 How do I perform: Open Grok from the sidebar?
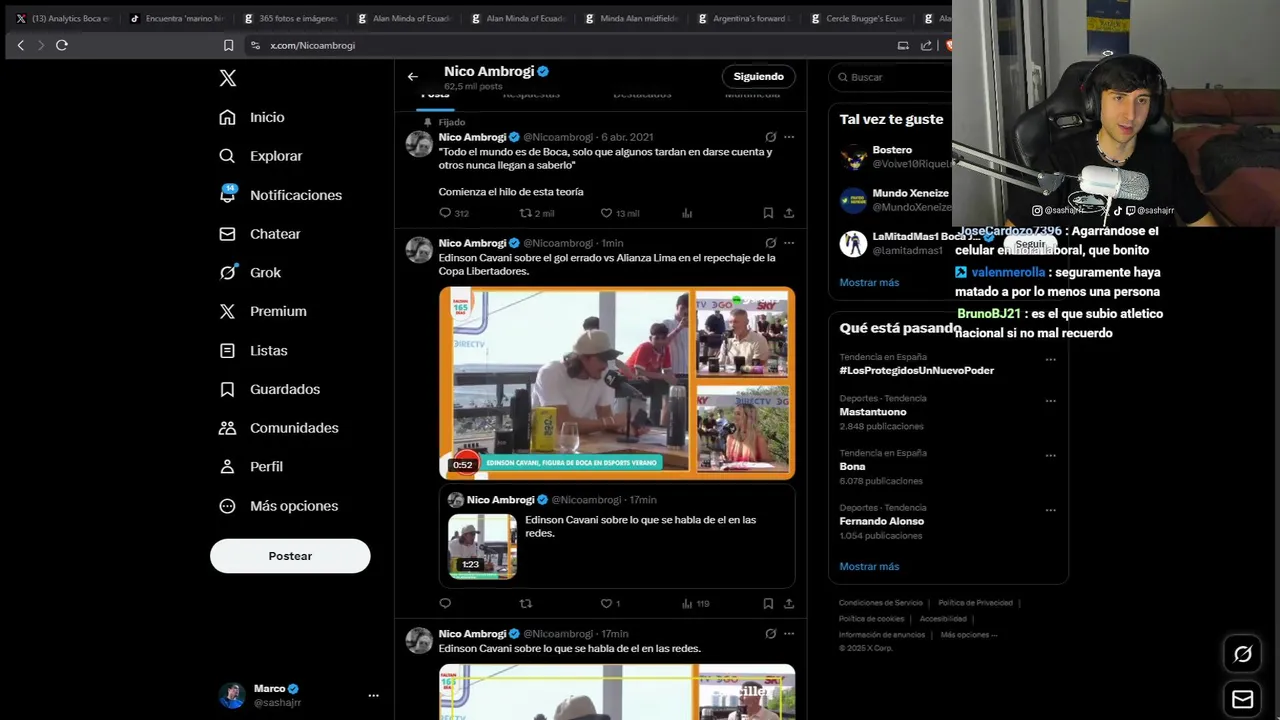tap(250, 272)
